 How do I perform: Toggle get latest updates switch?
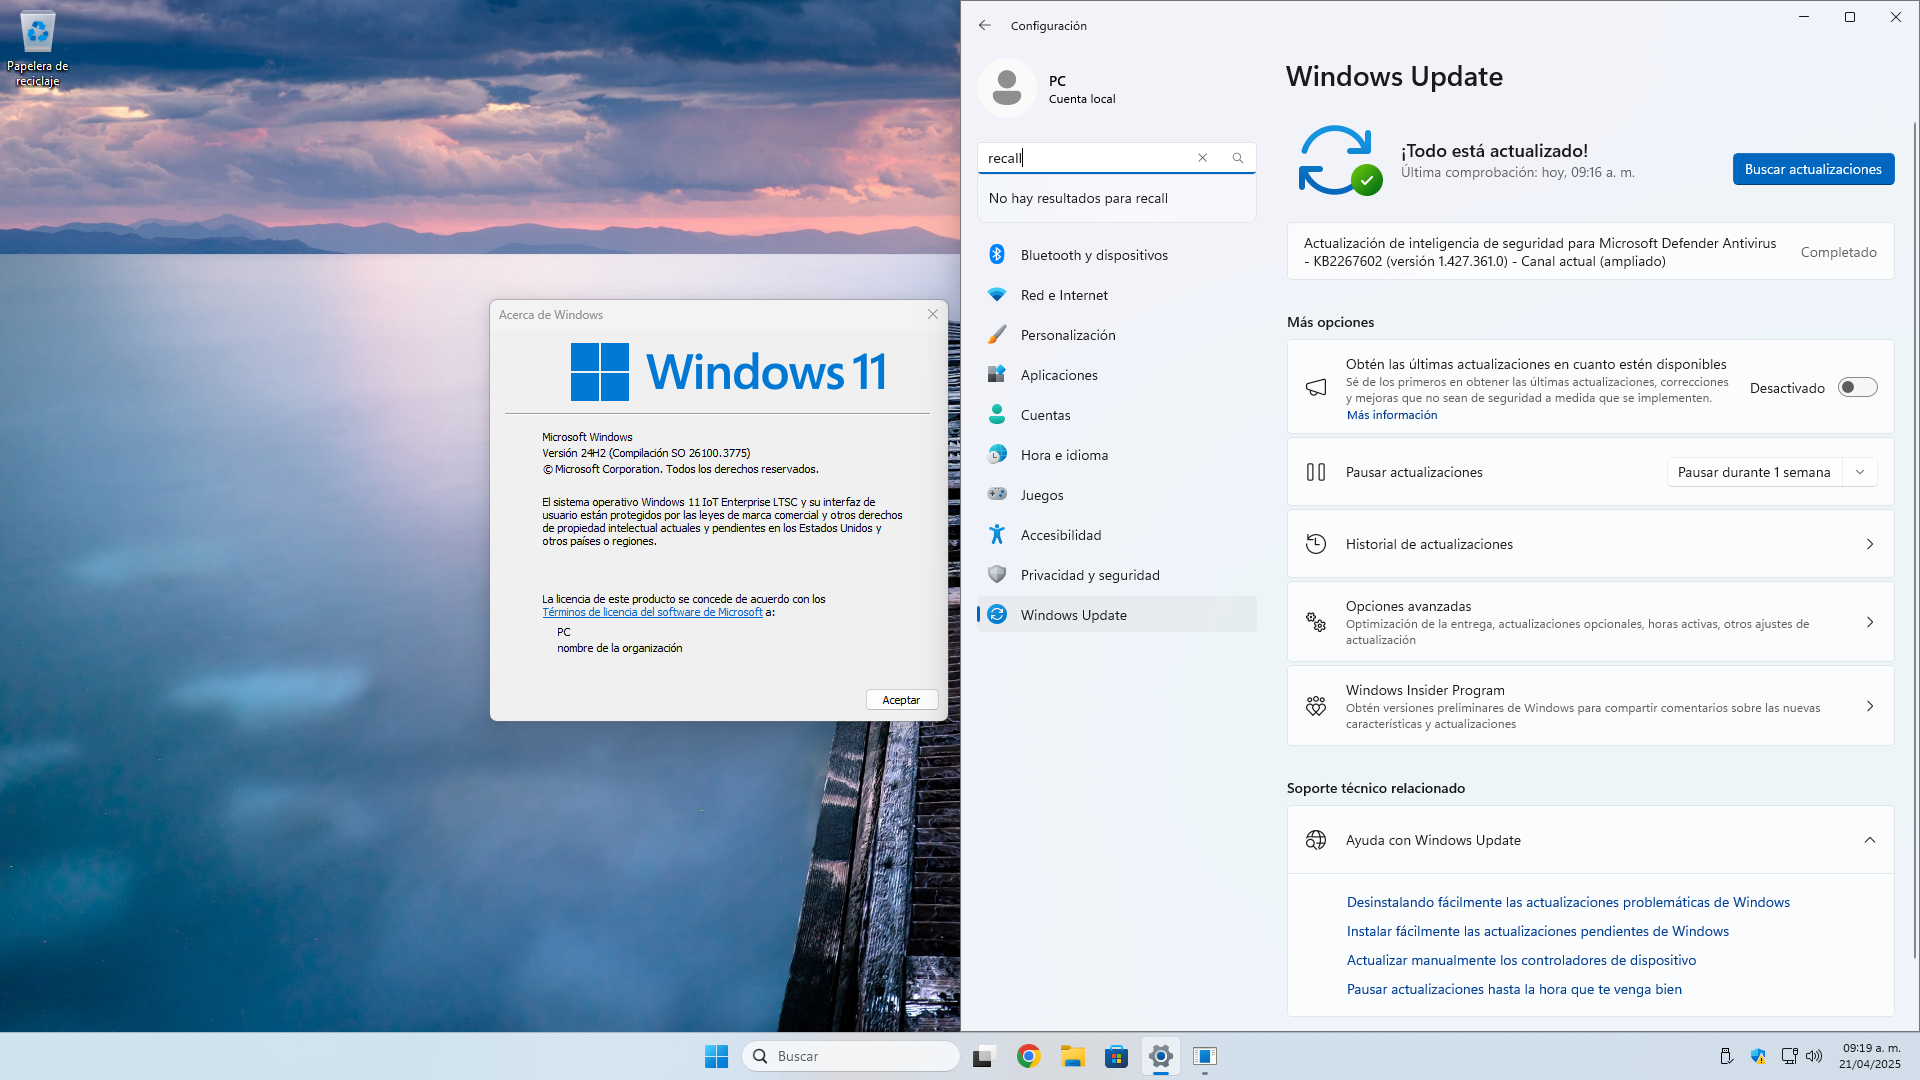tap(1857, 388)
